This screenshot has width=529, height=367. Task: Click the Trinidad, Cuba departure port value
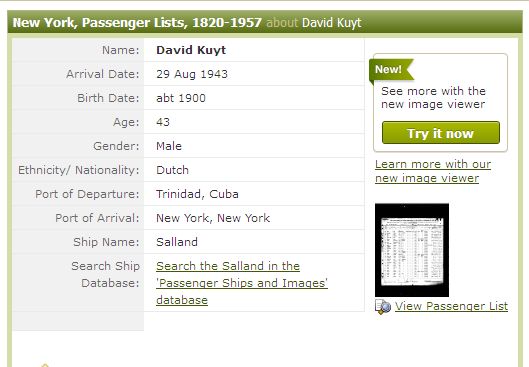(197, 194)
